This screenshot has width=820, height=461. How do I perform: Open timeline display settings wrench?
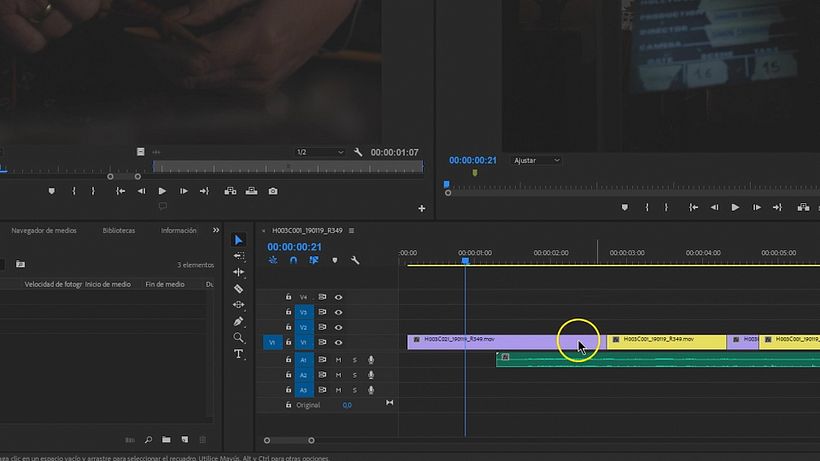[355, 260]
